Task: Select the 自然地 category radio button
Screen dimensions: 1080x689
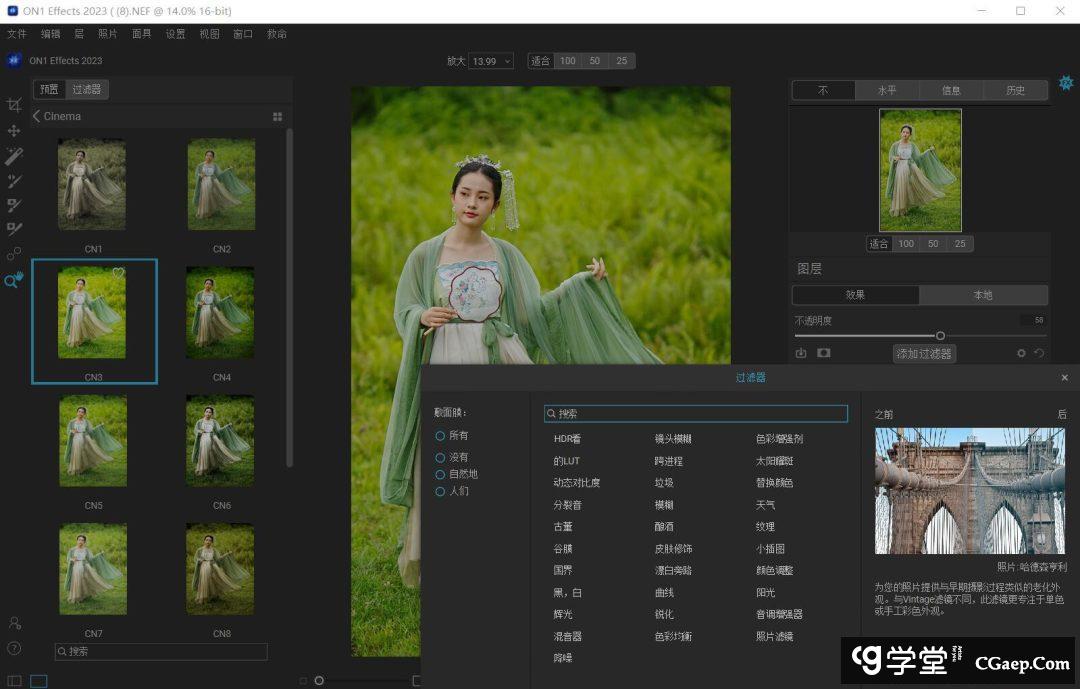Action: pos(440,474)
